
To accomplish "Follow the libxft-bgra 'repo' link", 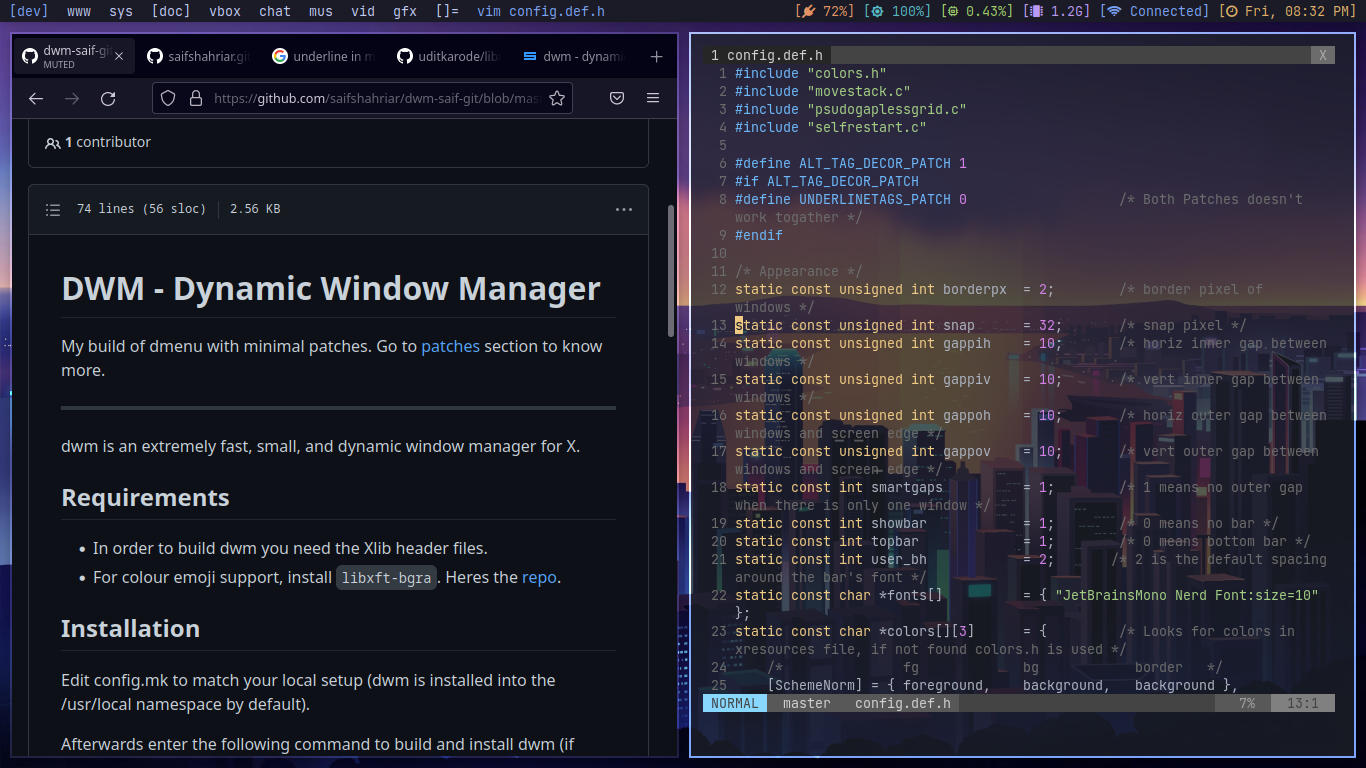I will tap(539, 577).
